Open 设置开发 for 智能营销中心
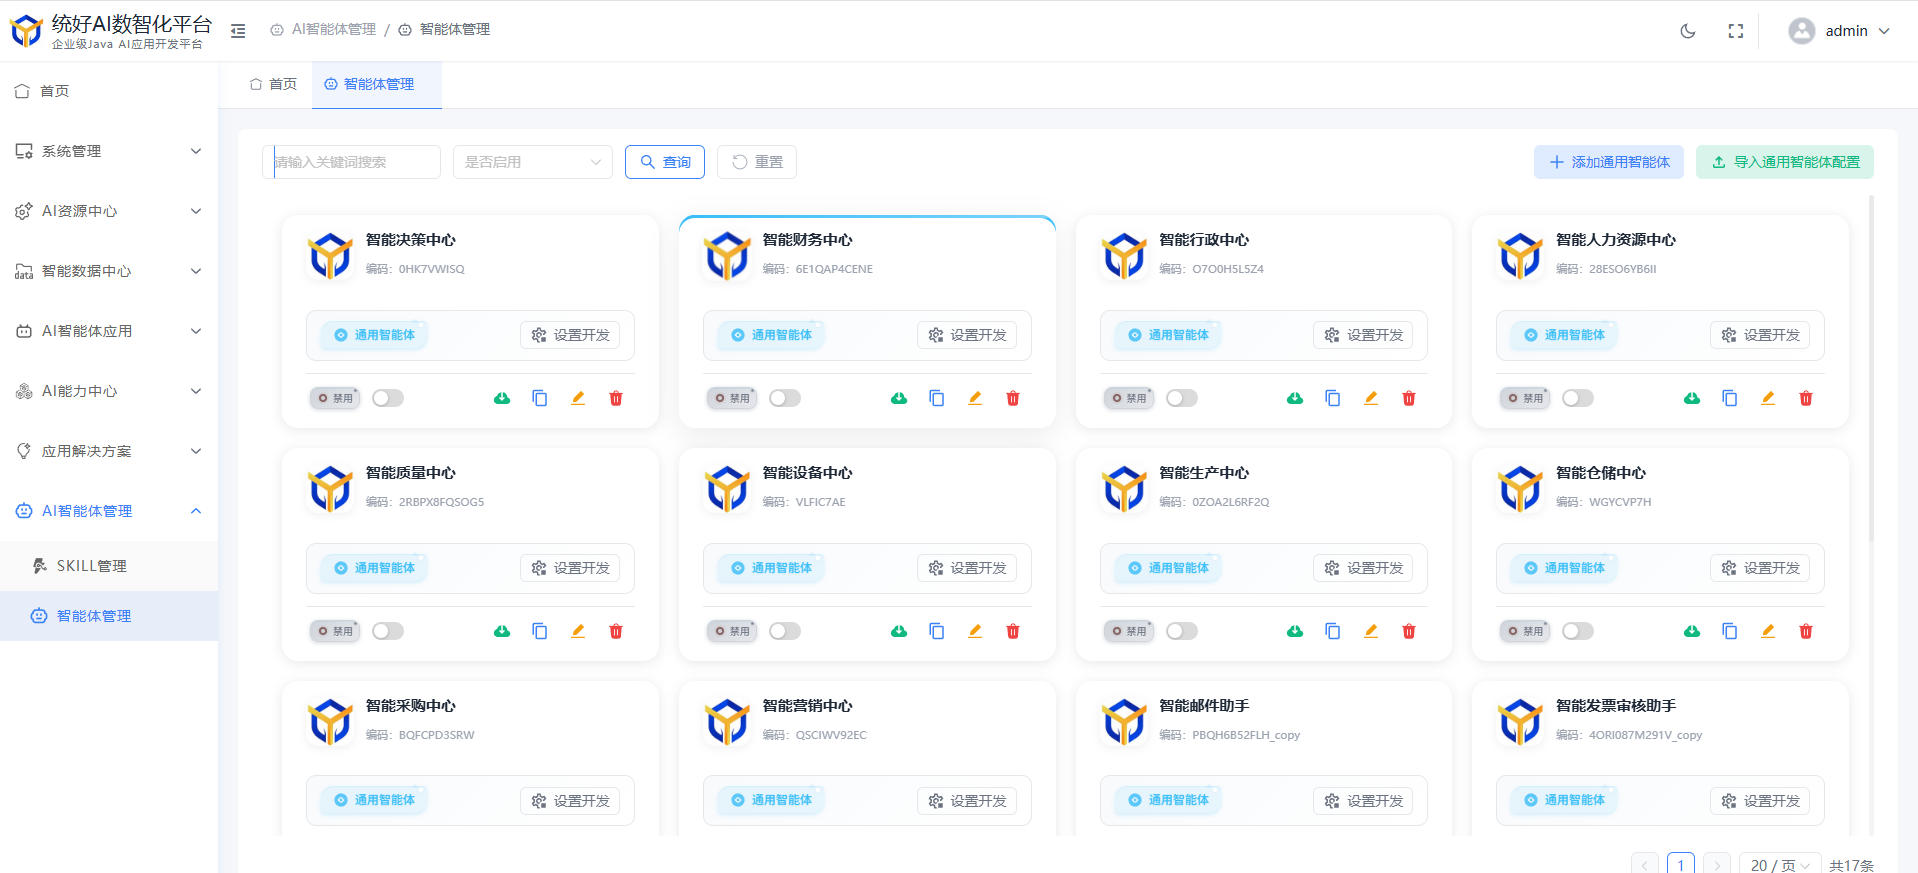The height and width of the screenshot is (873, 1918). click(x=967, y=801)
